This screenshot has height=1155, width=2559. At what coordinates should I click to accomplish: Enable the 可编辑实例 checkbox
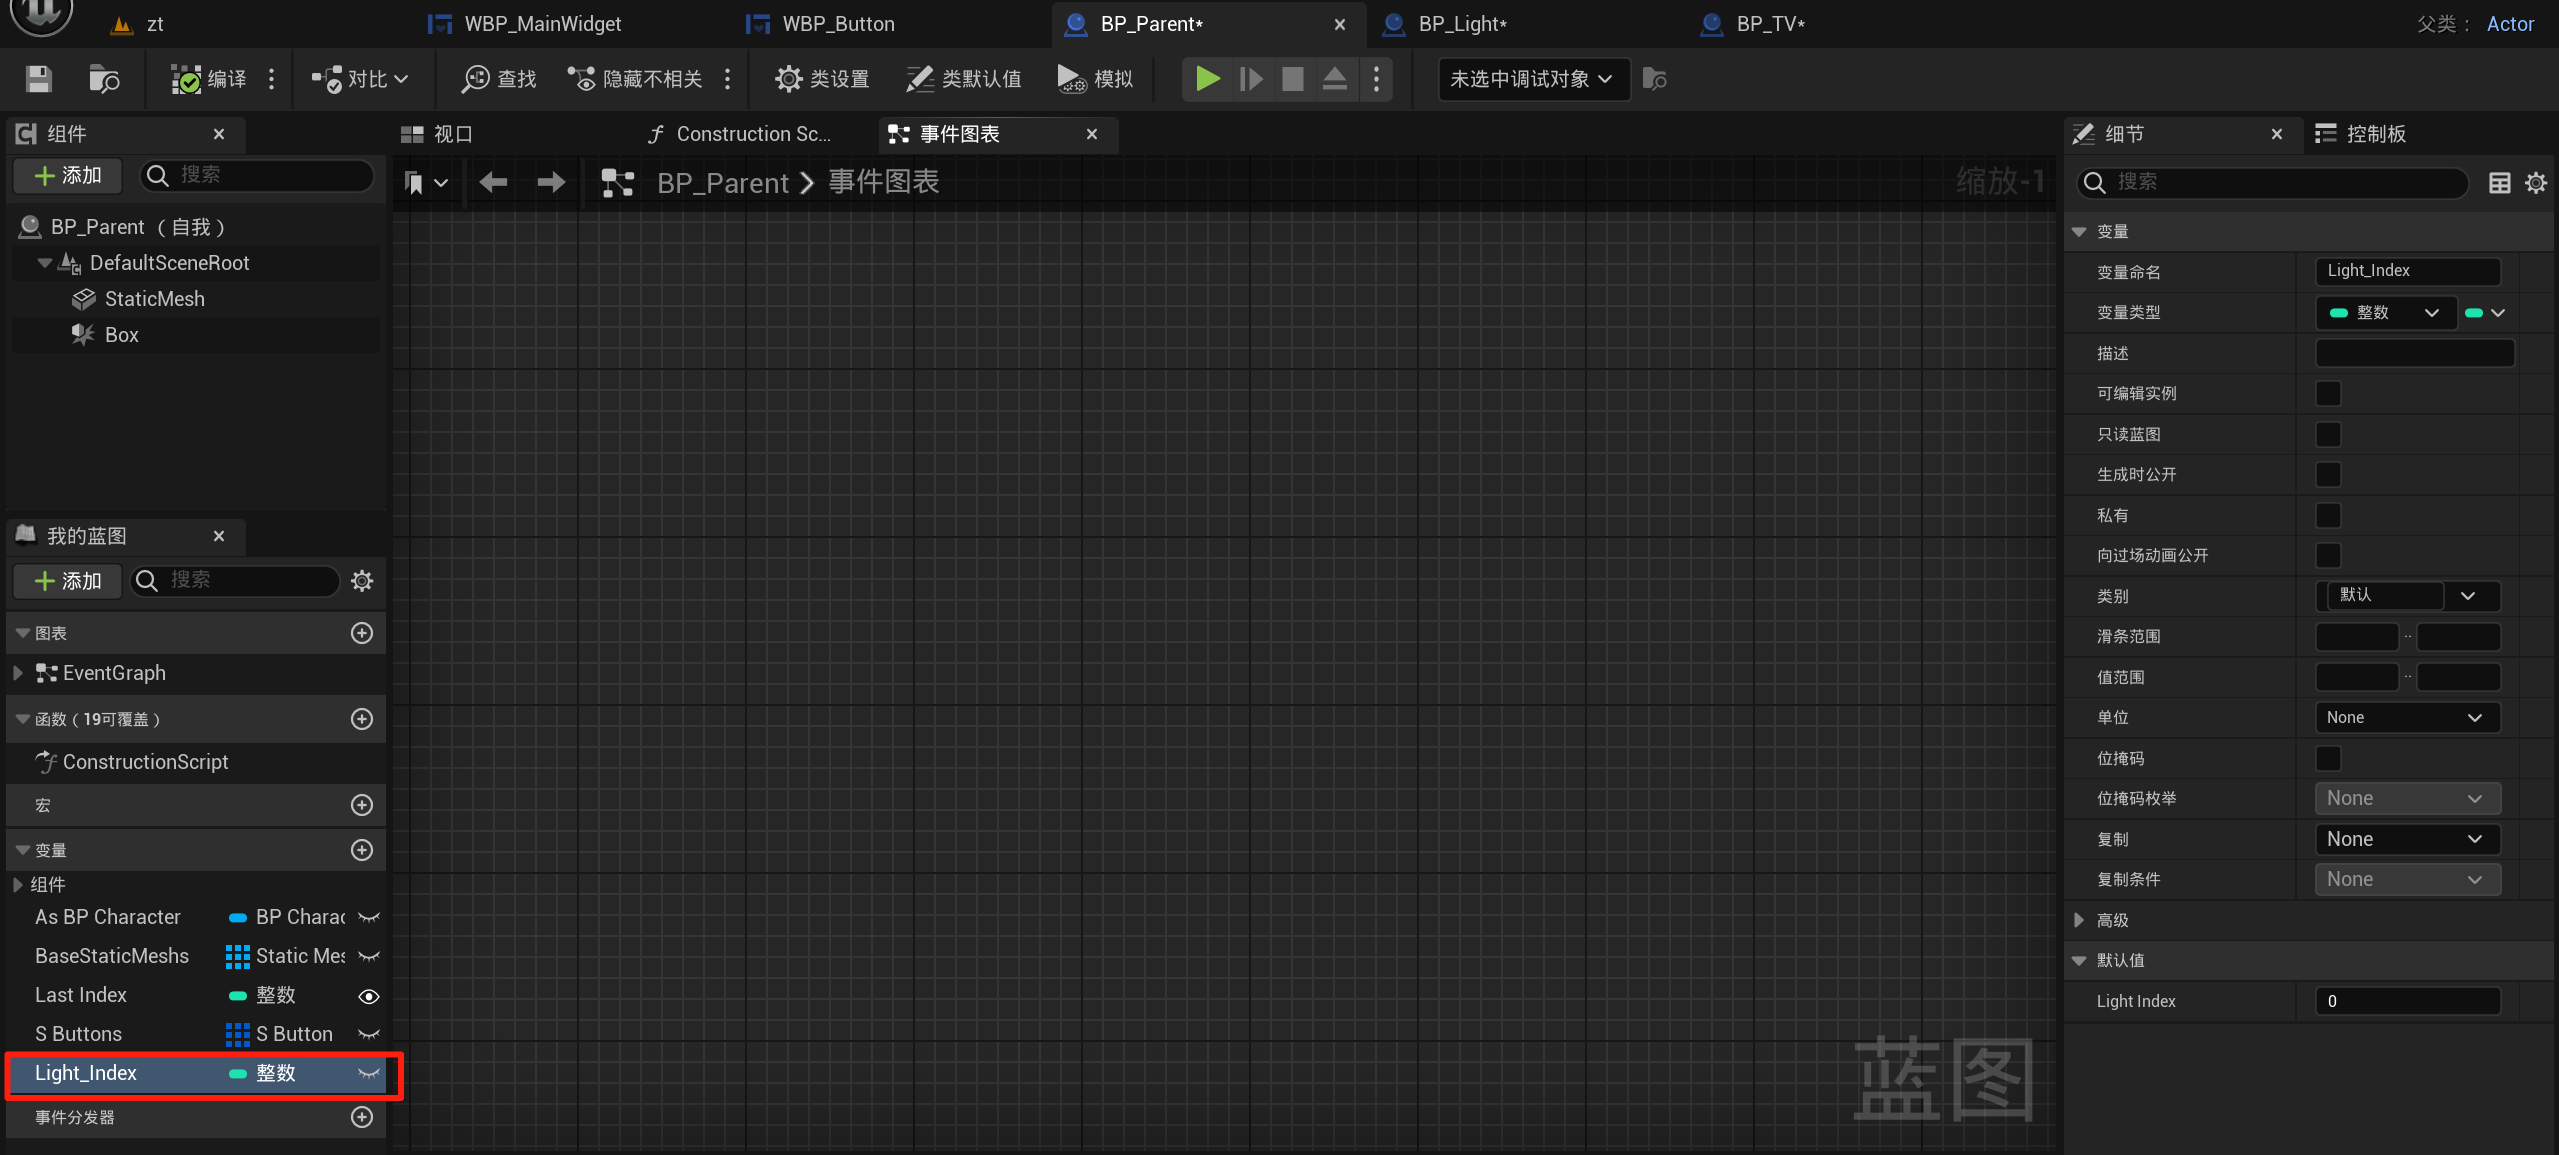(2327, 393)
